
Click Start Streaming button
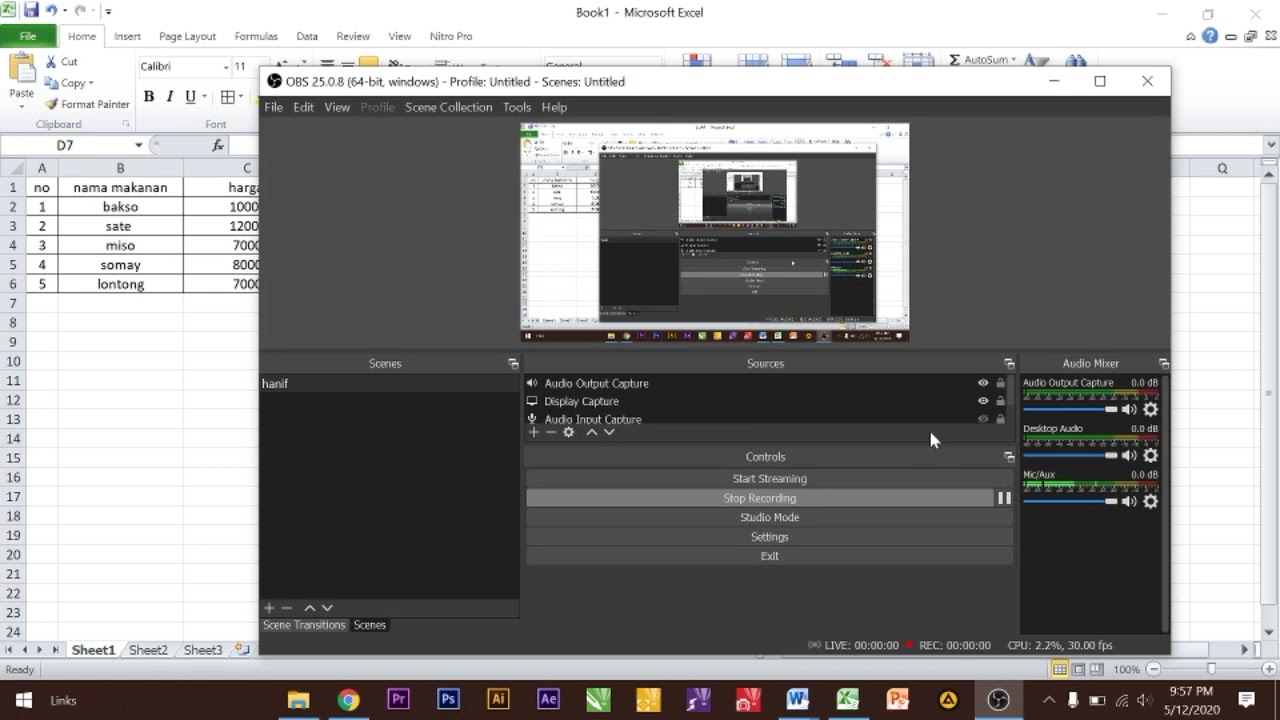(769, 479)
